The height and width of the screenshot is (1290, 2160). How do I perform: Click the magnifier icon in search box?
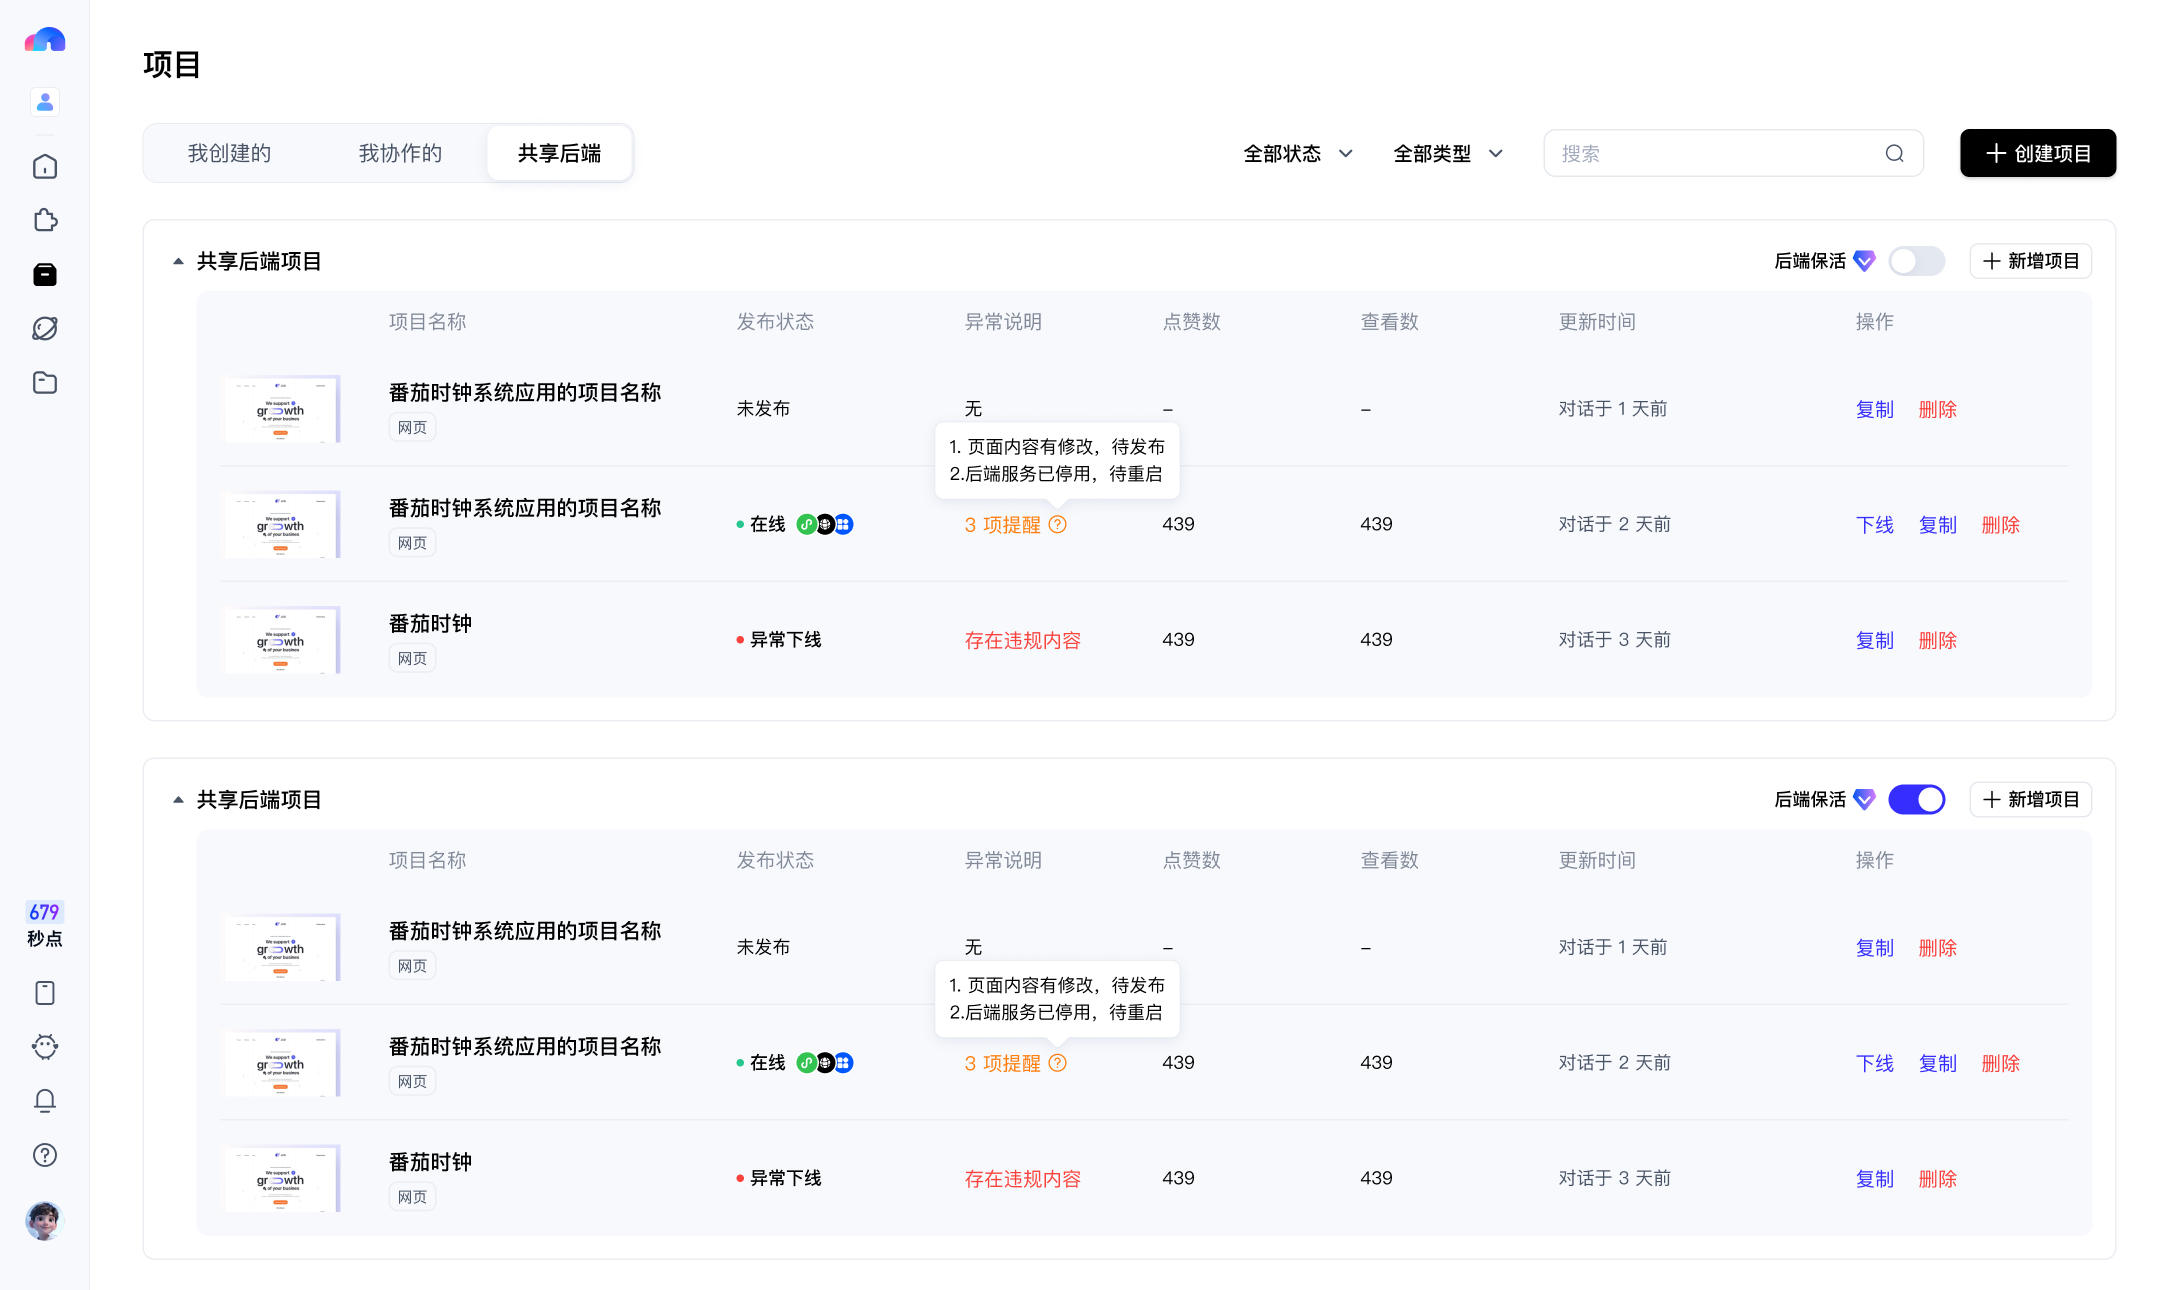click(x=1894, y=153)
